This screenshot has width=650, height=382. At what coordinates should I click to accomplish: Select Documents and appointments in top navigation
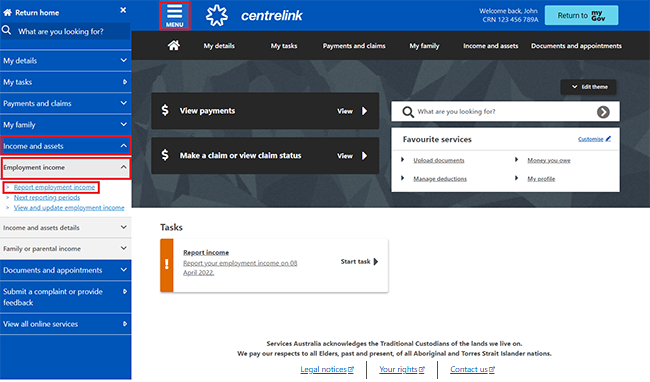pos(576,46)
